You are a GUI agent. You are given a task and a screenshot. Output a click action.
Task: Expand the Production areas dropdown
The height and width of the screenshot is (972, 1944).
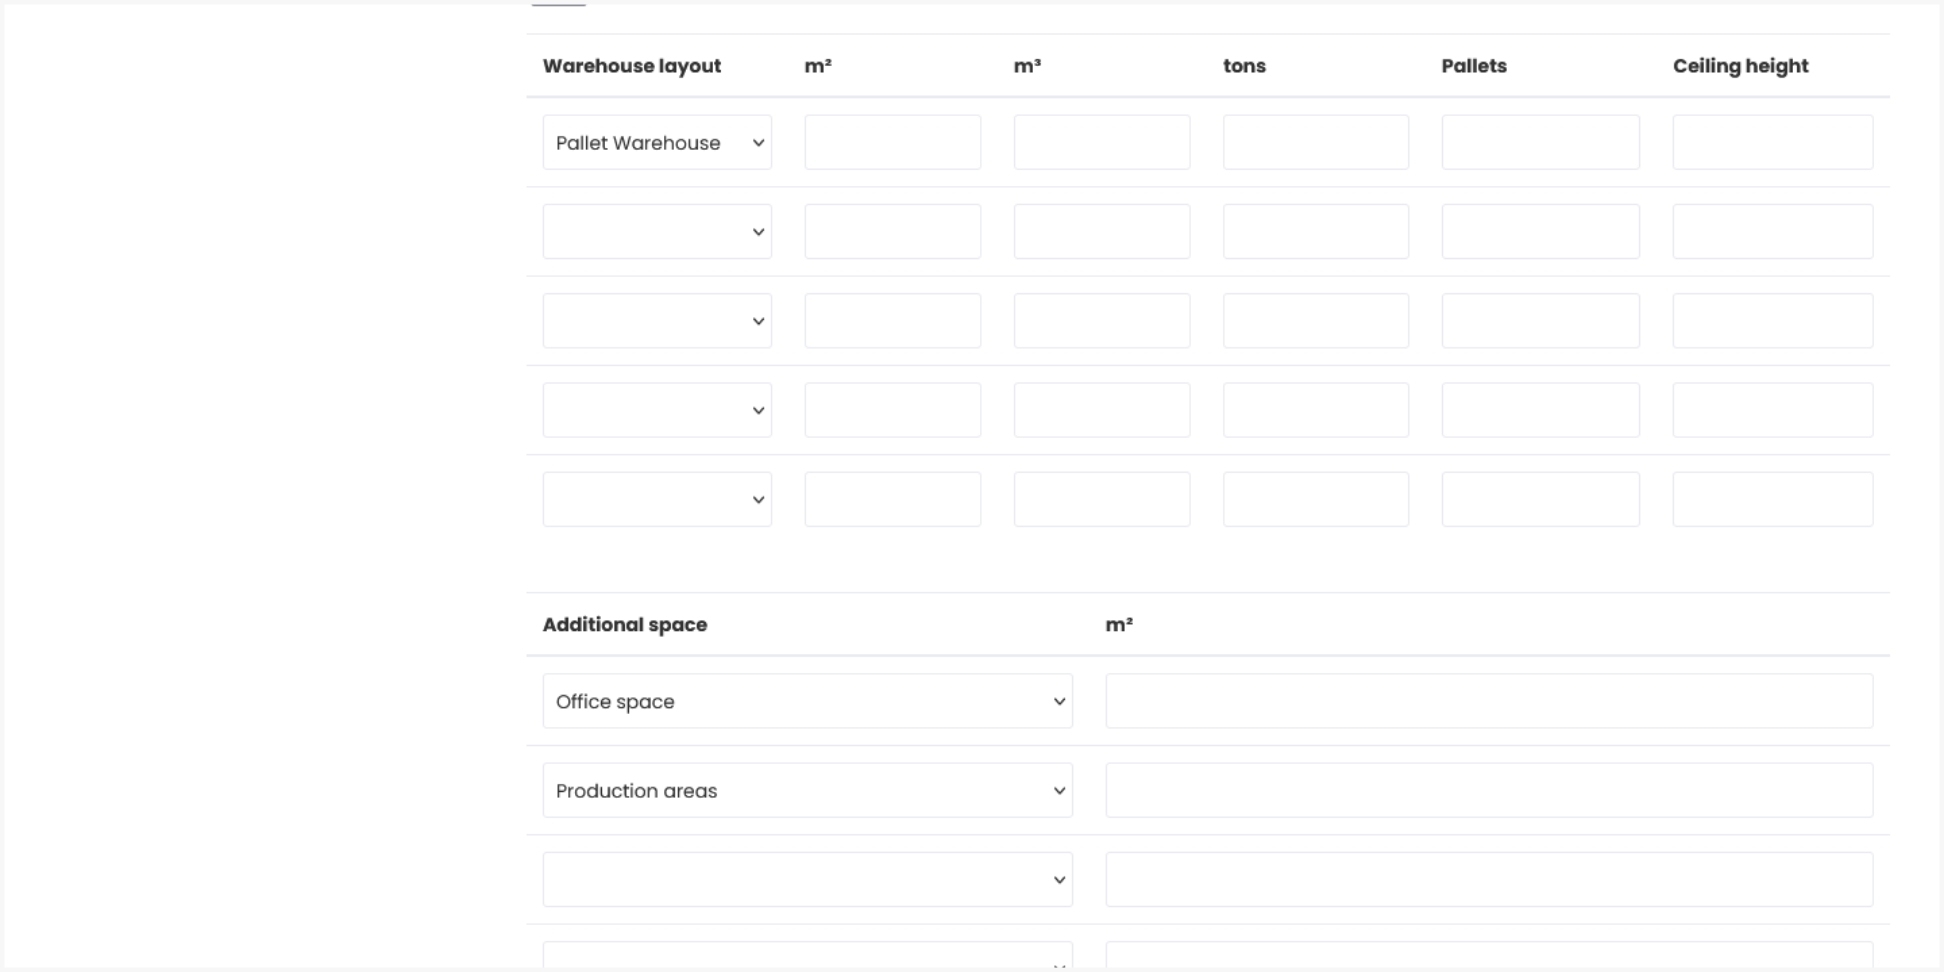(x=806, y=790)
